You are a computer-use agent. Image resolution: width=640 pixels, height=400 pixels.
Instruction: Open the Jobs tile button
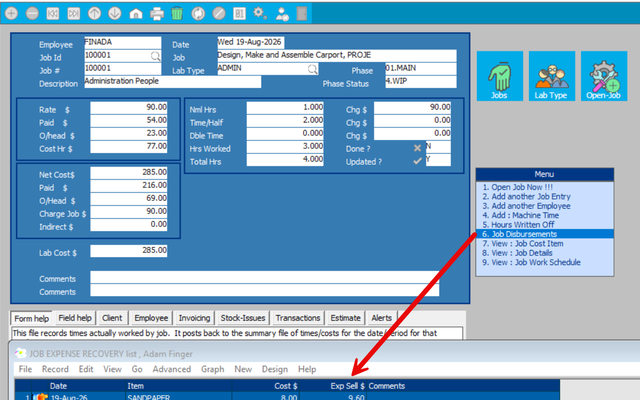point(500,76)
